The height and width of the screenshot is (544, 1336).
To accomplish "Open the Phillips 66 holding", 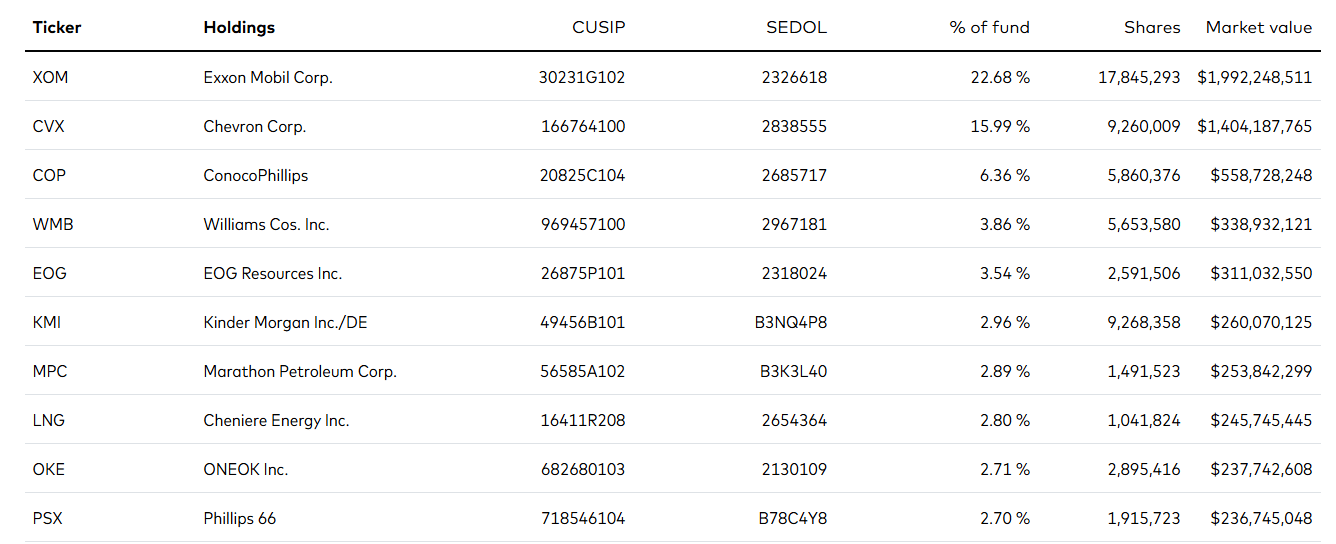I will tap(240, 518).
